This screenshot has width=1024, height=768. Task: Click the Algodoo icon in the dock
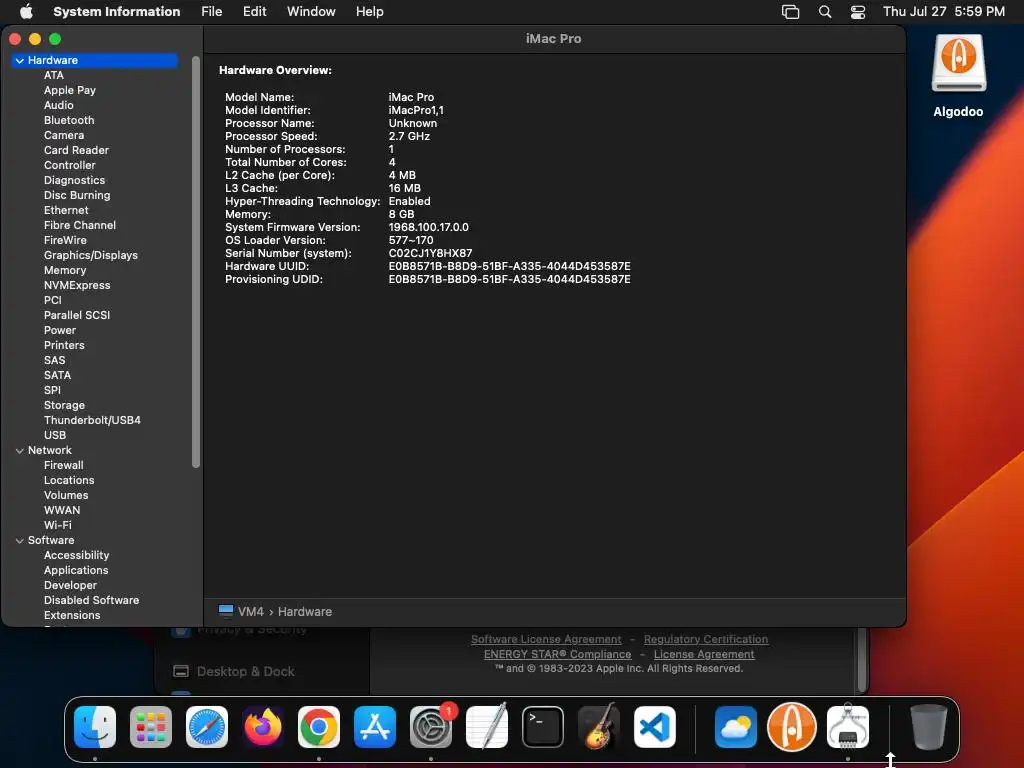pos(792,727)
